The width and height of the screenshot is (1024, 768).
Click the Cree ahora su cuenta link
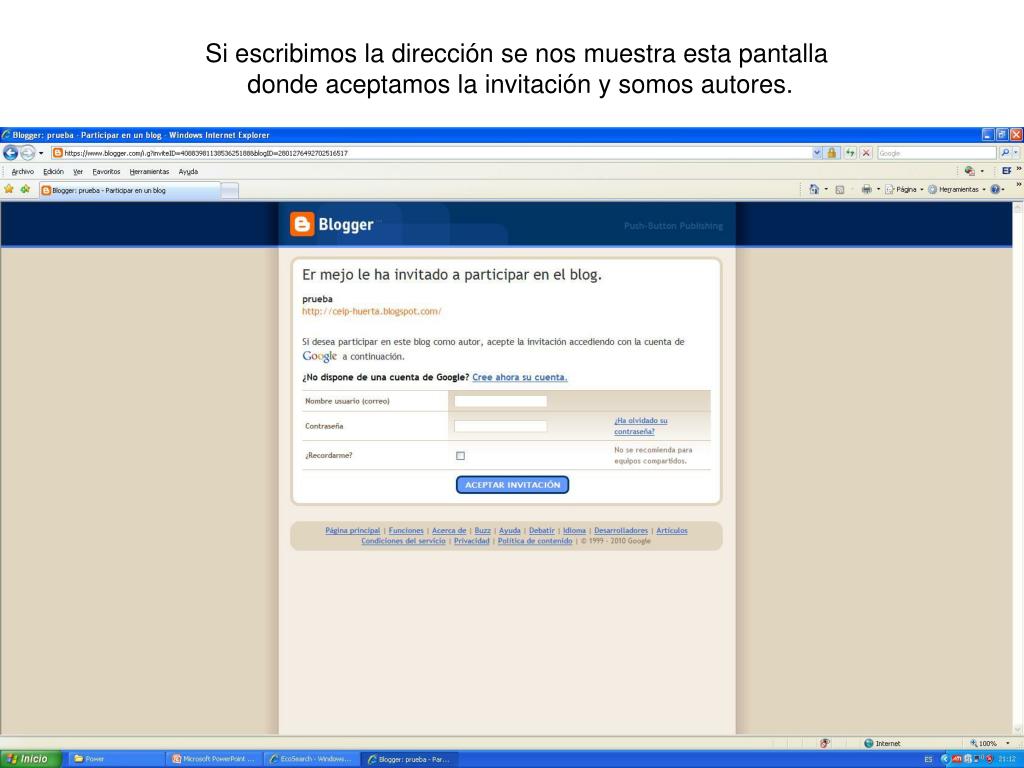(x=520, y=377)
